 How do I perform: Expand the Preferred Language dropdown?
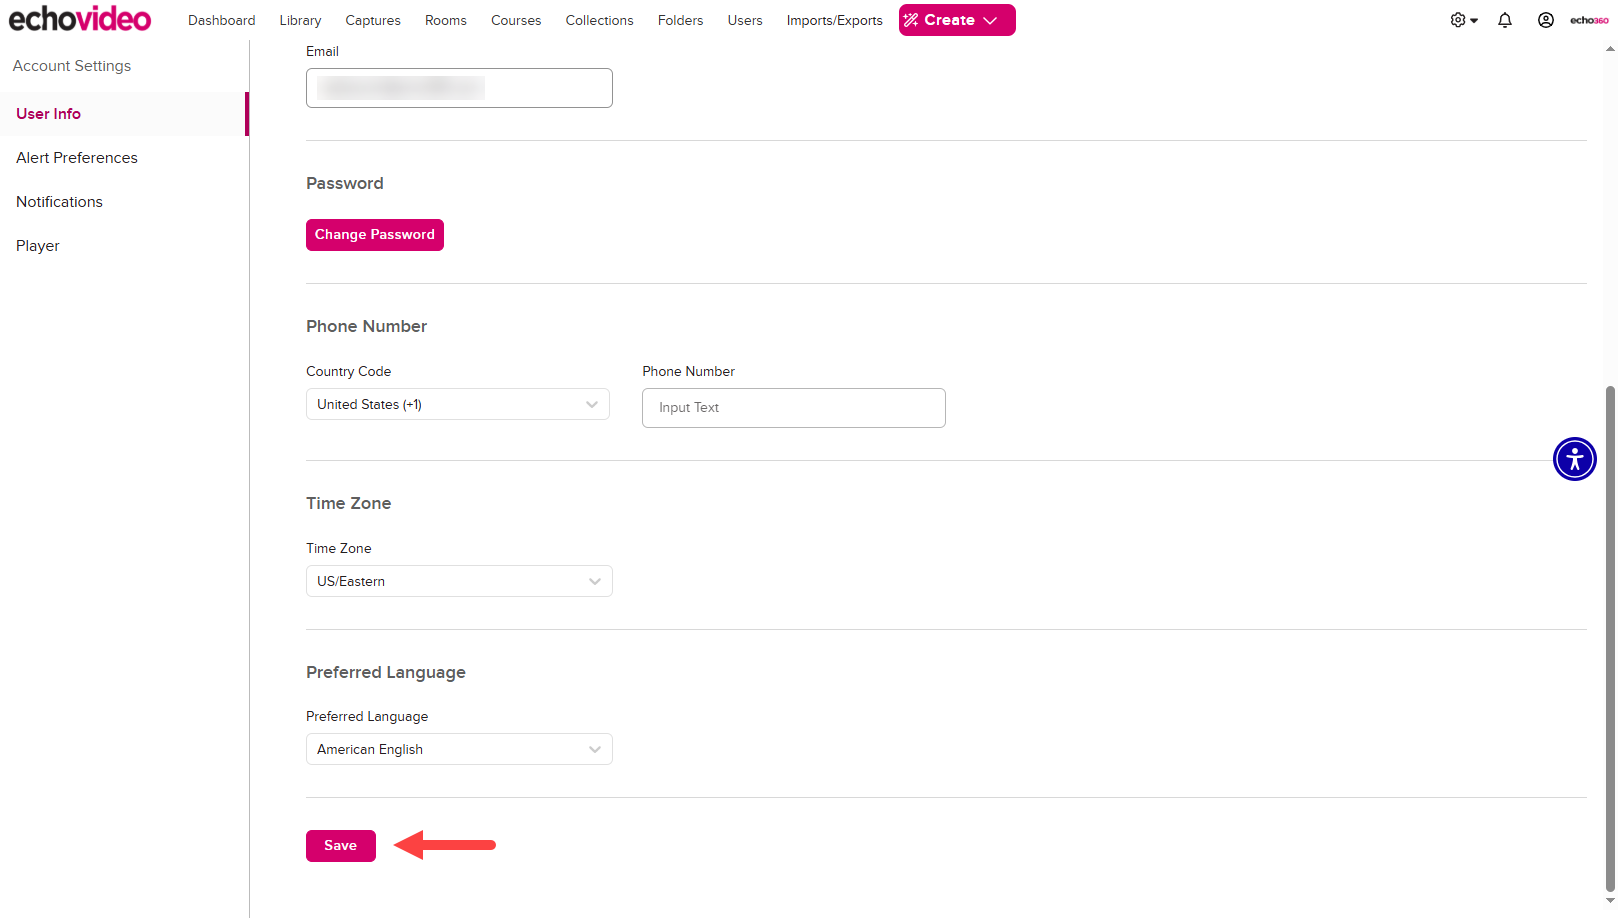tap(458, 749)
